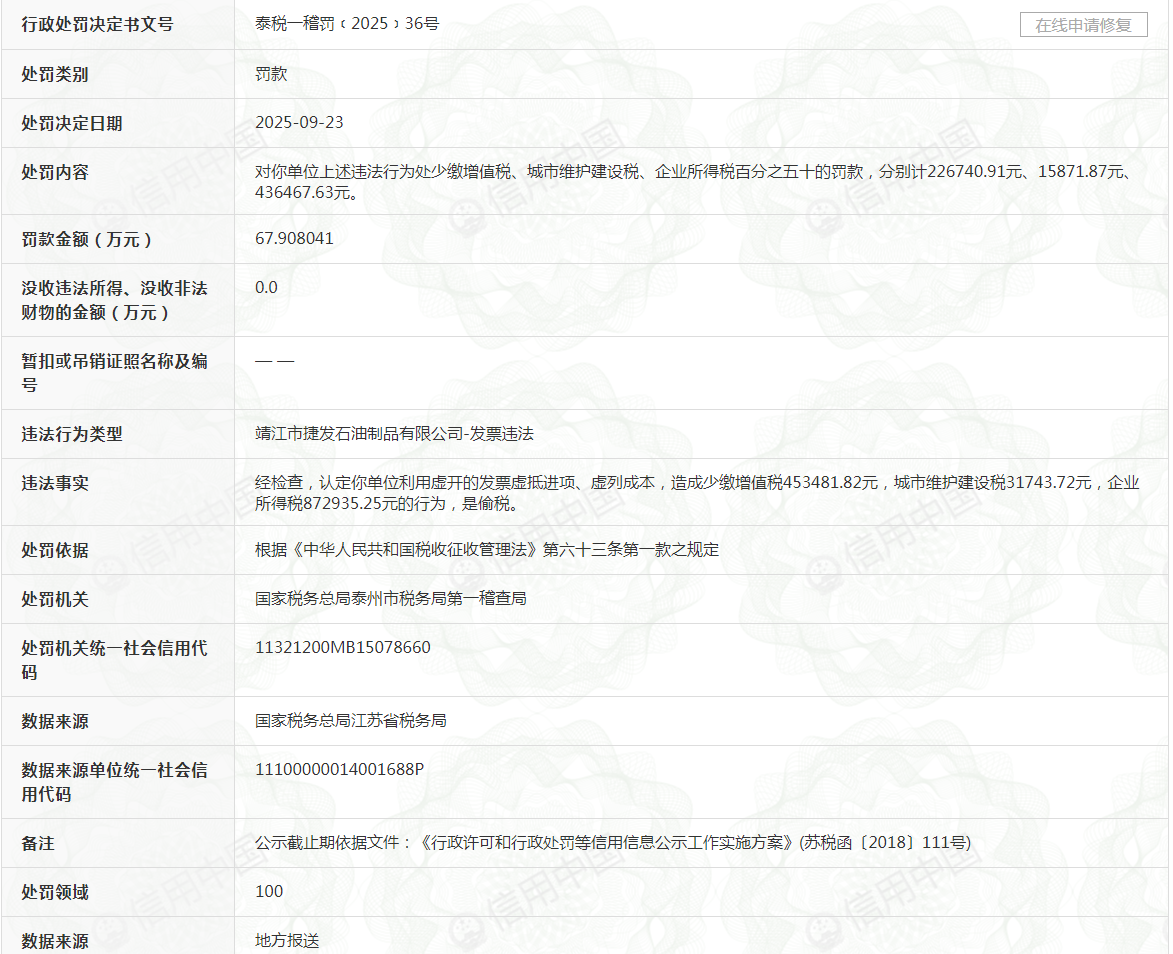The width and height of the screenshot is (1173, 954).
Task: Click the violation type 靖江市捷发石油制品有限公司-发票违法
Action: click(x=394, y=434)
